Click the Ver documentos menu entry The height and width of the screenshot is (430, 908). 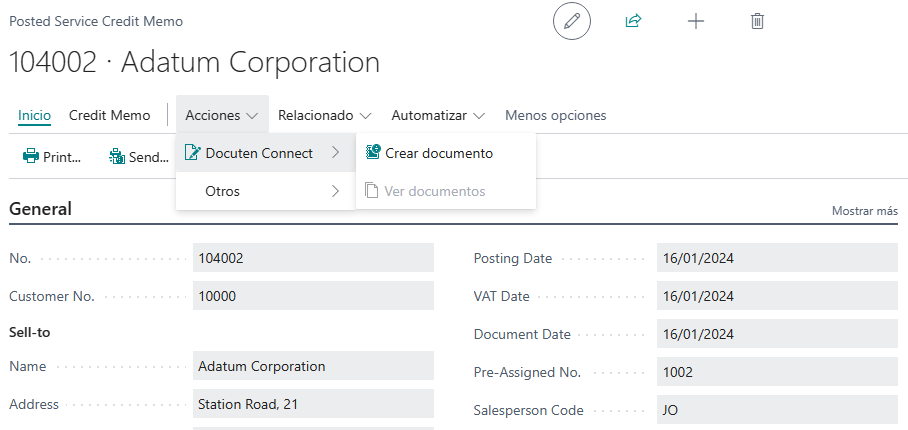pos(434,191)
